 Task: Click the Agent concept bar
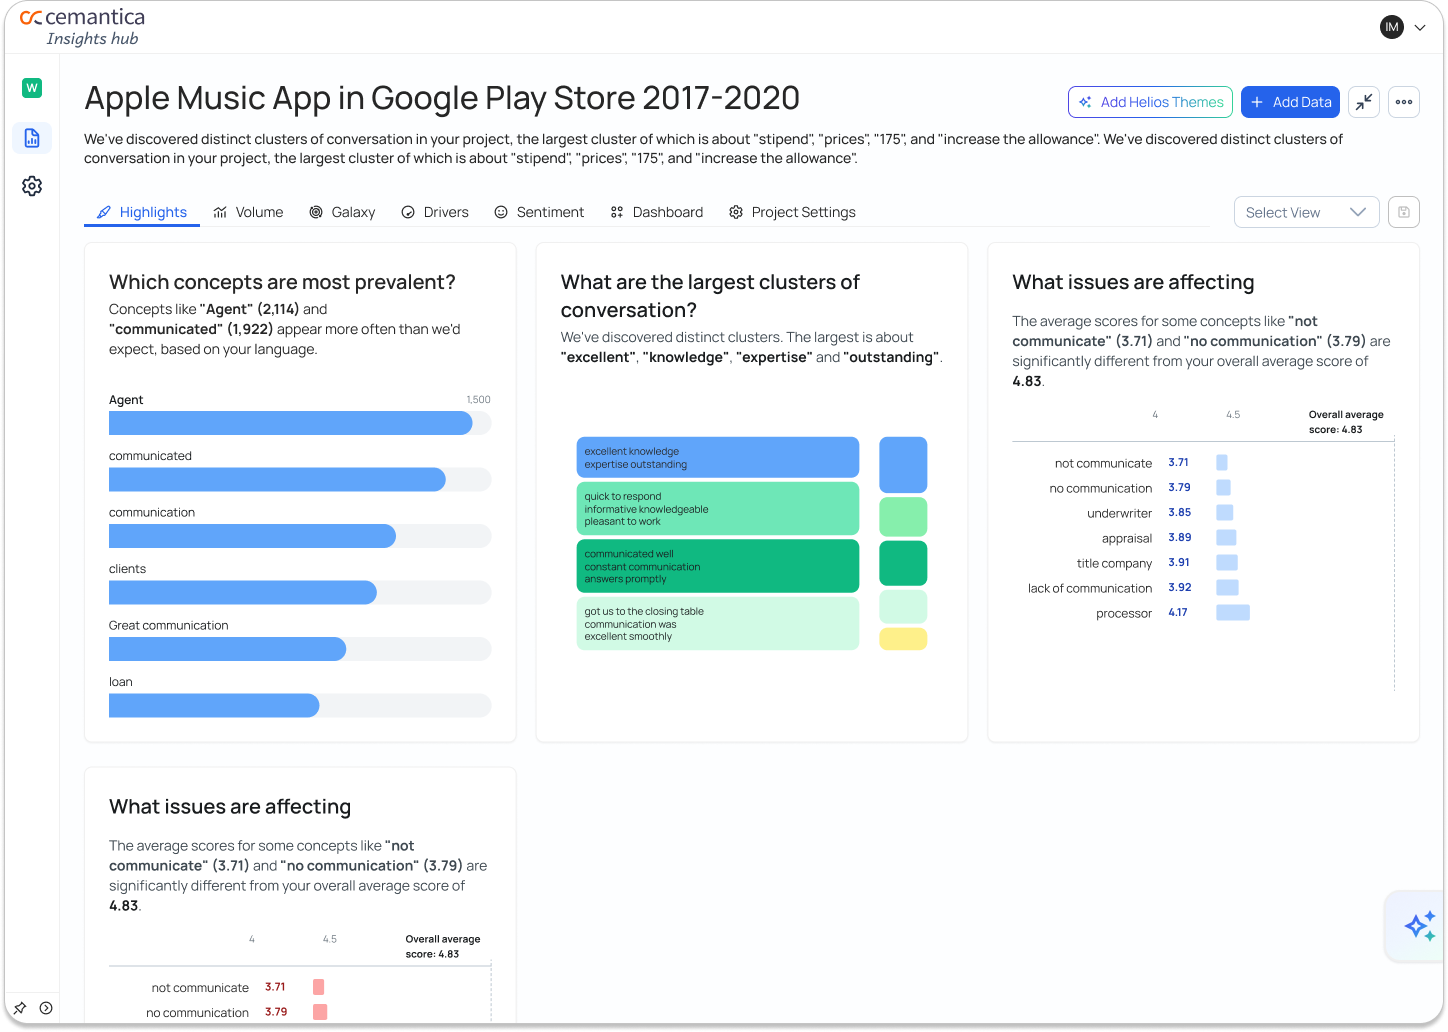tap(300, 423)
